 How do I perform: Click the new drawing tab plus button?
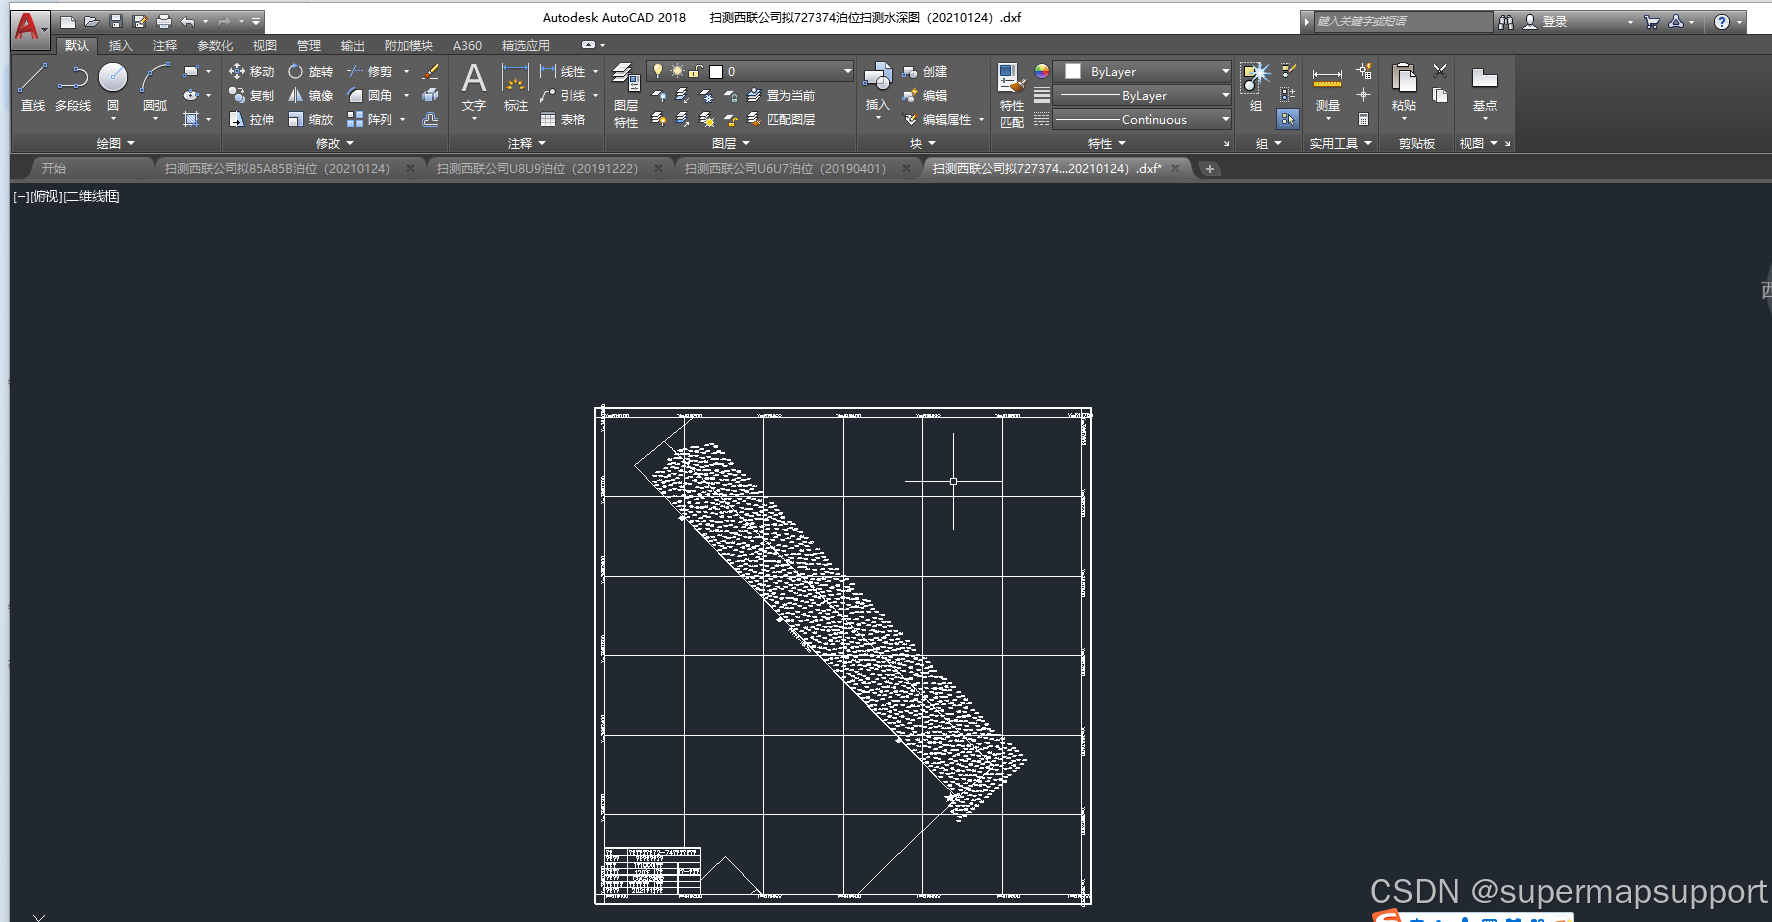tap(1210, 168)
